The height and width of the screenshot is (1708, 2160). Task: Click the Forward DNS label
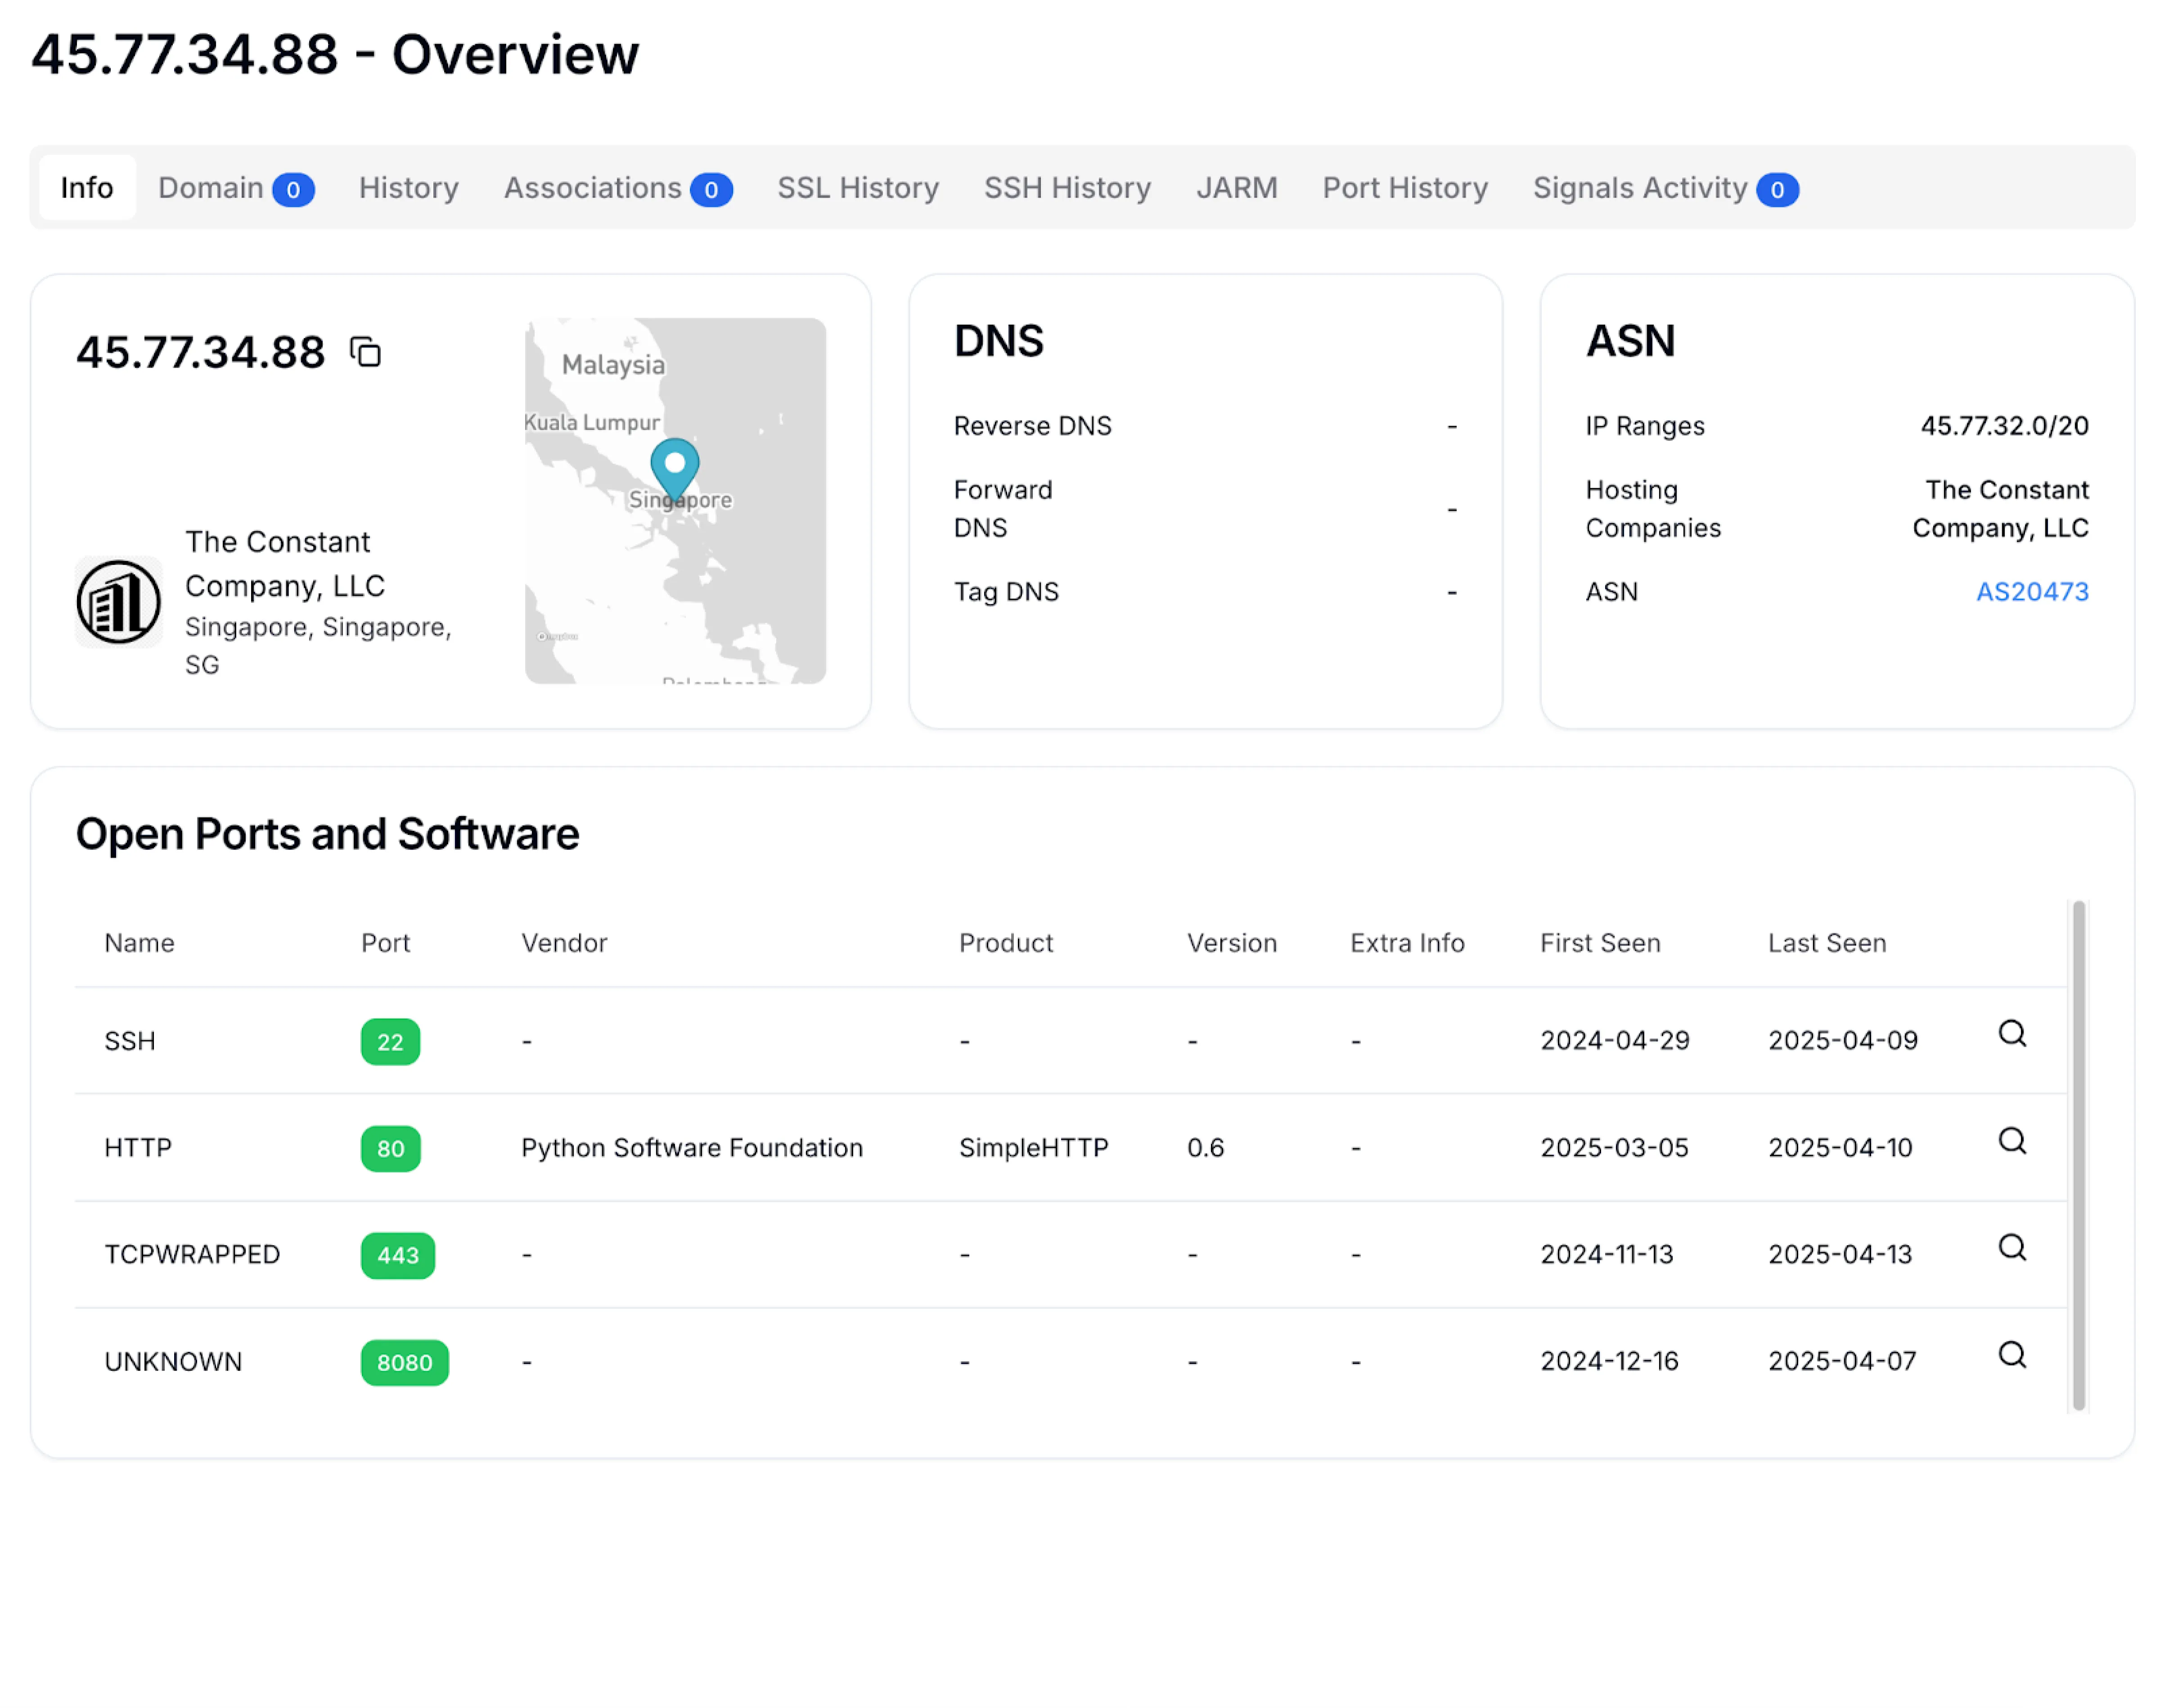click(1002, 508)
